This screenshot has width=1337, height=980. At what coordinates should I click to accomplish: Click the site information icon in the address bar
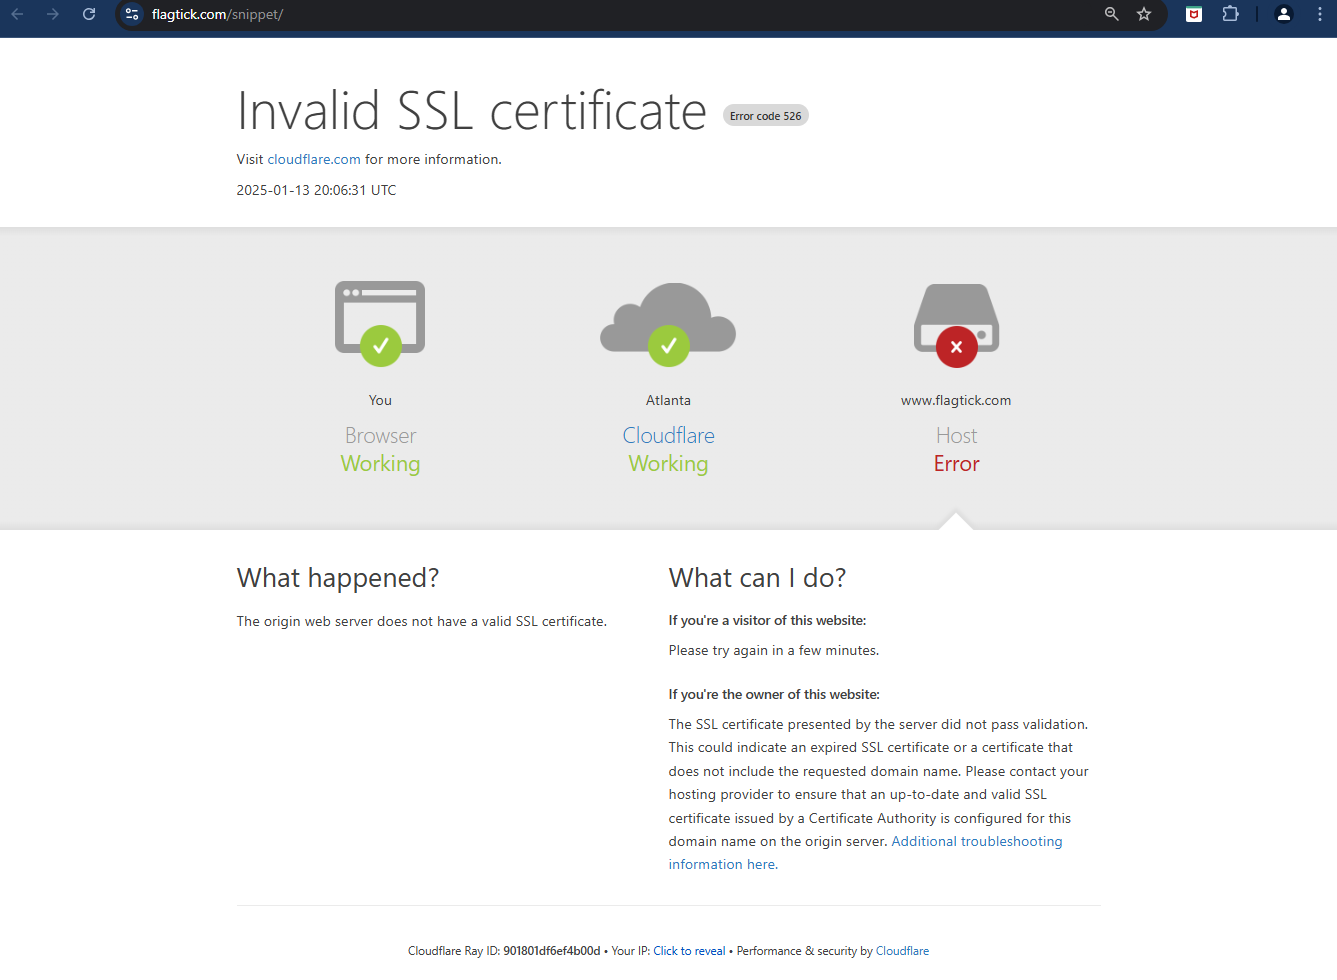131,14
